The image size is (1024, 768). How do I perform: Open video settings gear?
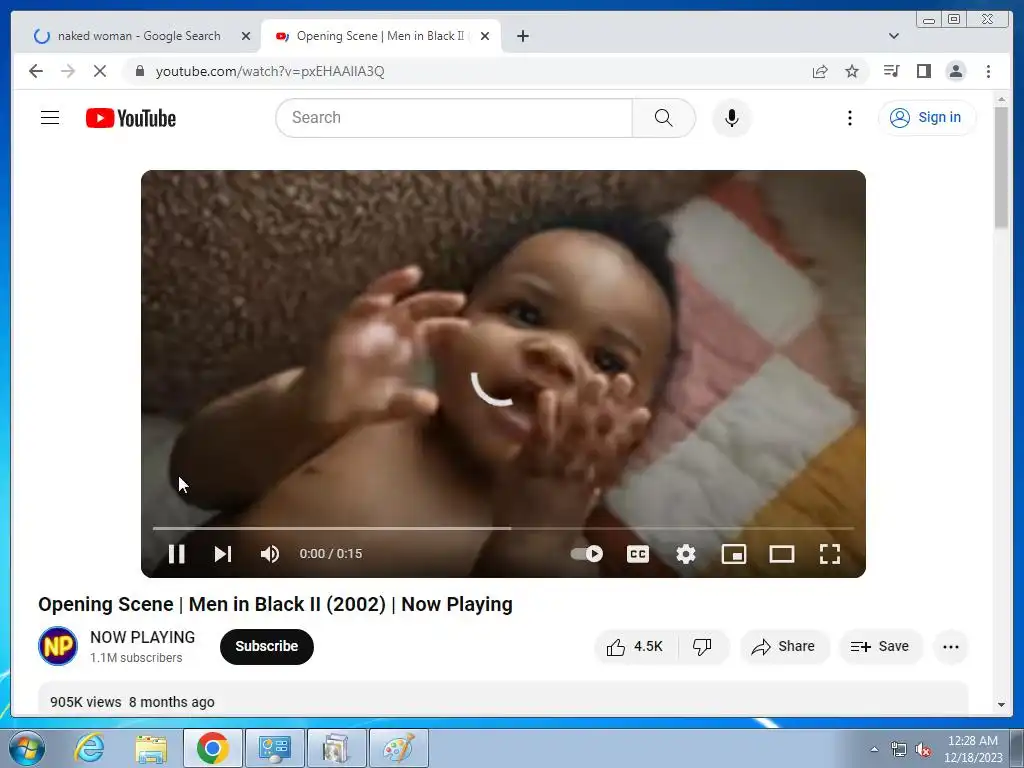tap(686, 554)
